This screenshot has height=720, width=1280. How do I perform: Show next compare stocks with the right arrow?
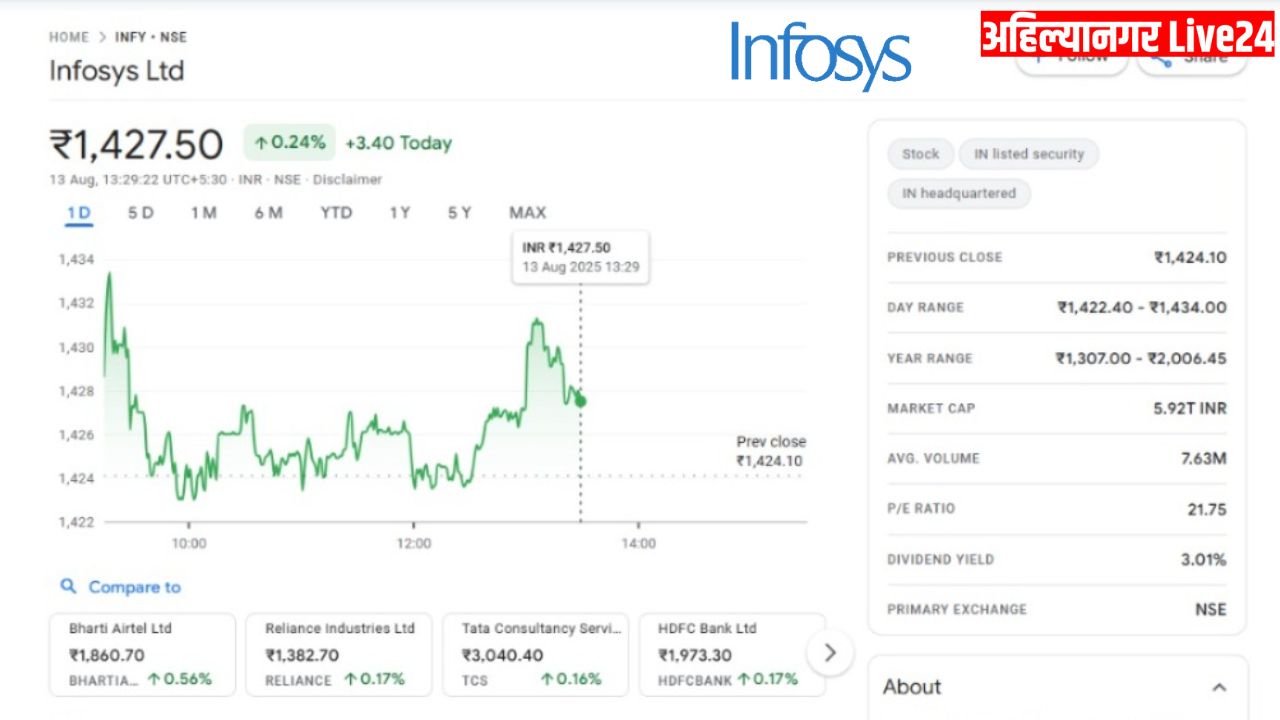tap(829, 653)
